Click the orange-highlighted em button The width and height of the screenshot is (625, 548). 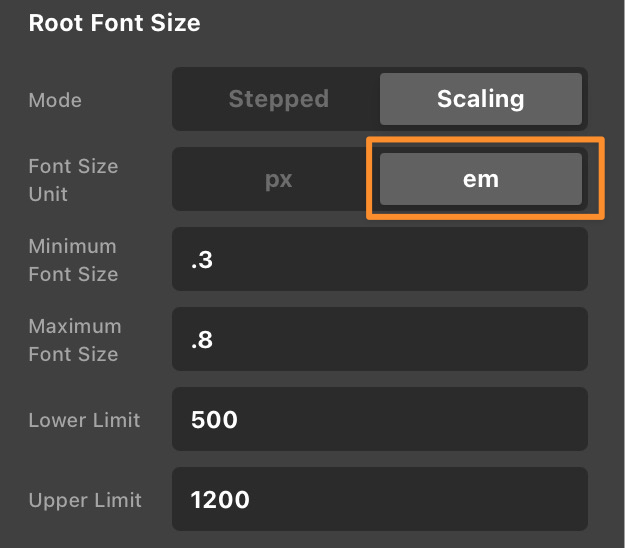(481, 179)
